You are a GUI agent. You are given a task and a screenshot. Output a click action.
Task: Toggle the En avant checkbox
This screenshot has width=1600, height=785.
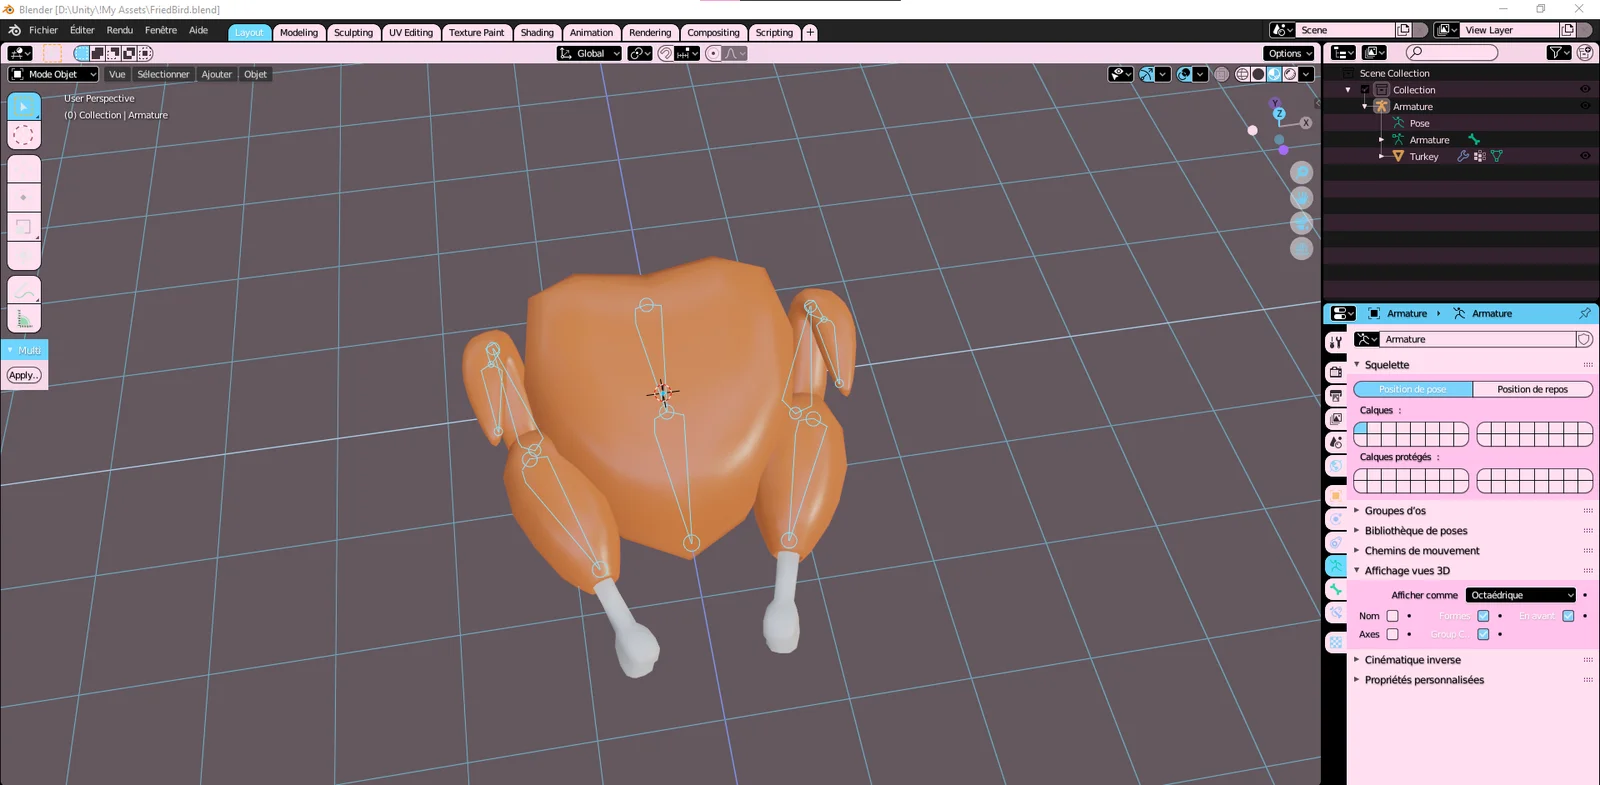click(1568, 616)
